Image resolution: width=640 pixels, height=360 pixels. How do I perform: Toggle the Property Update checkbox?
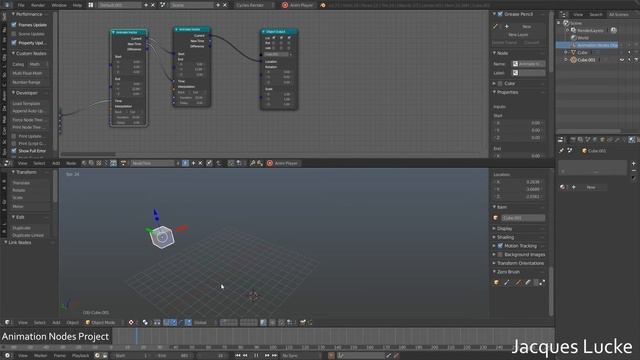coord(14,43)
